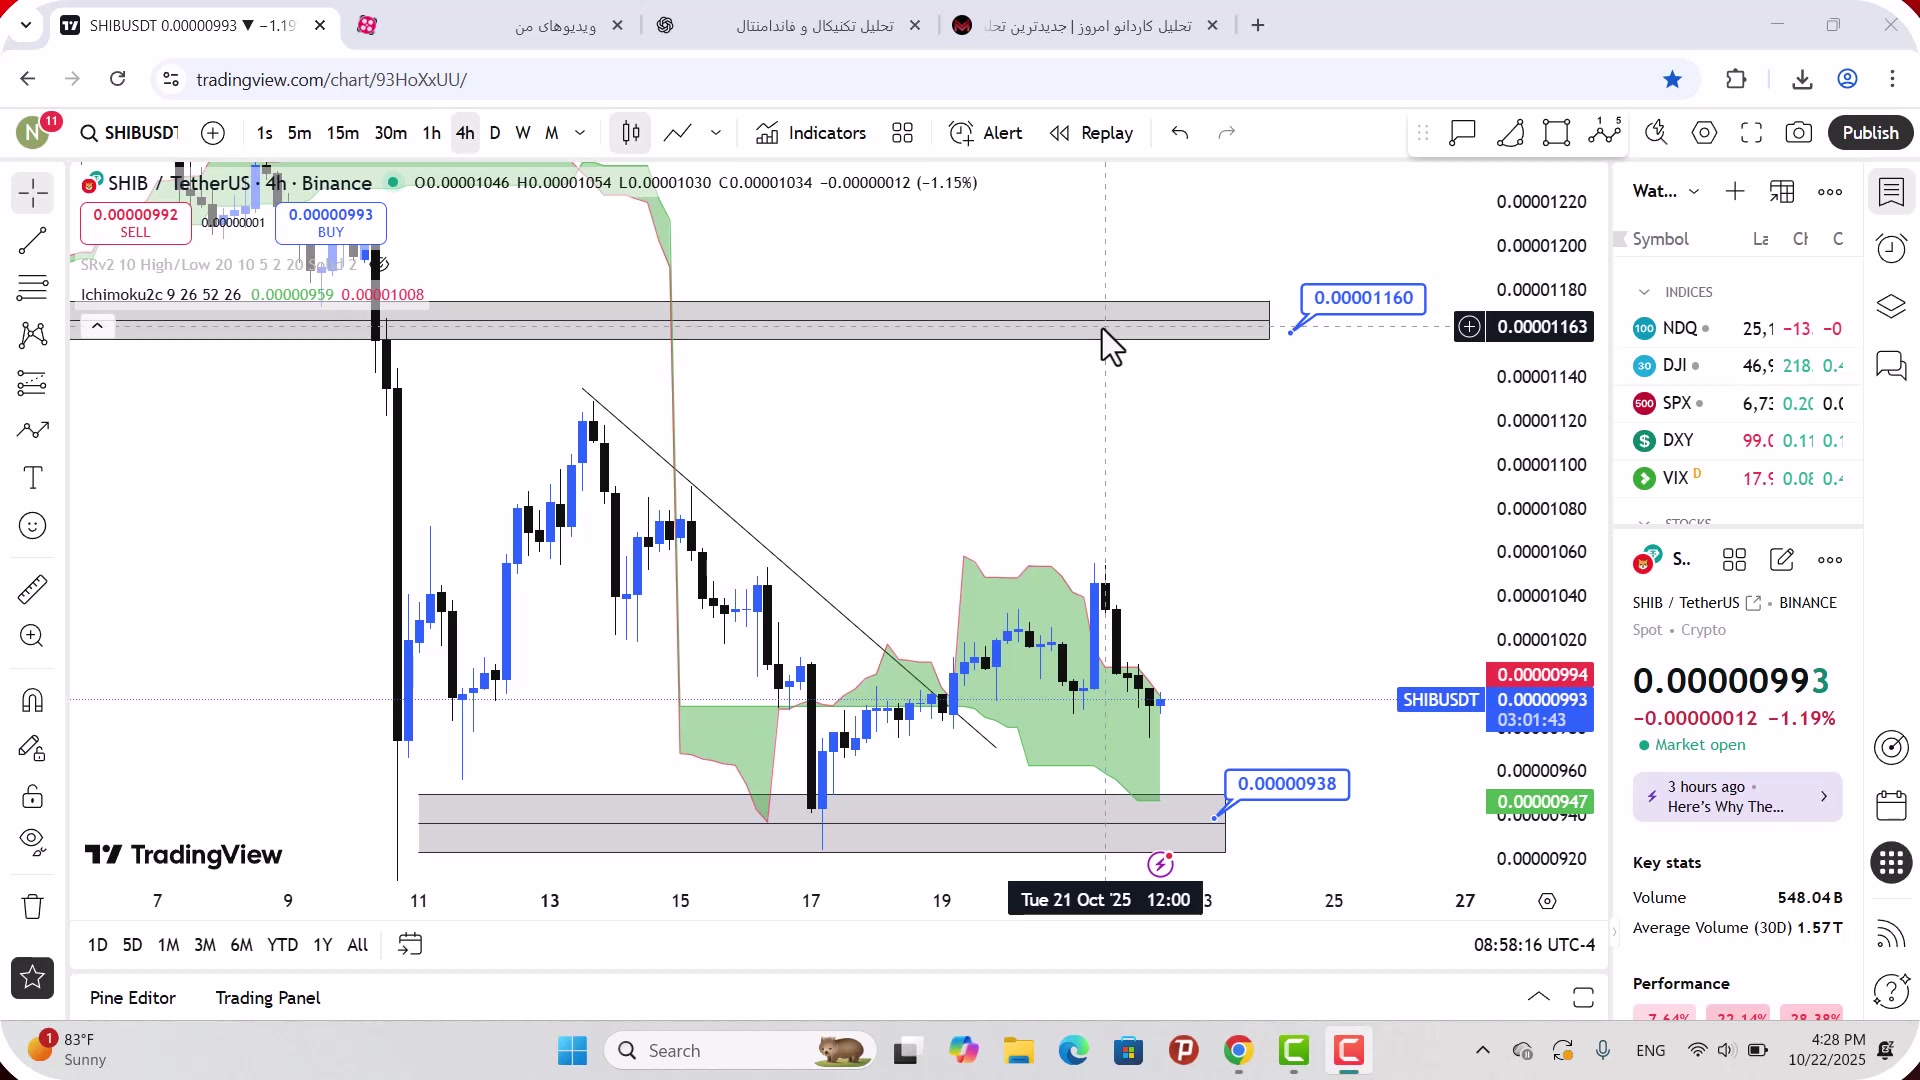The image size is (1920, 1080).
Task: Click the blue BUY price button
Action: 331,223
